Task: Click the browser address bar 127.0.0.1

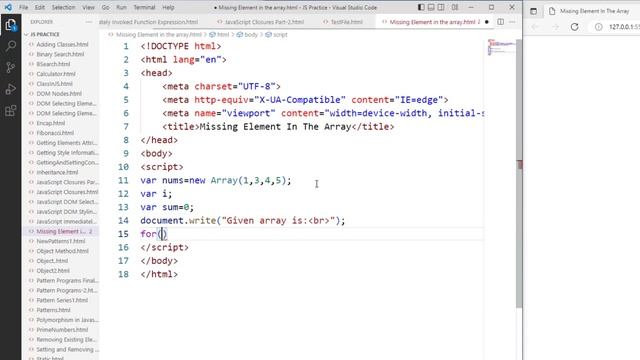Action: (x=624, y=27)
